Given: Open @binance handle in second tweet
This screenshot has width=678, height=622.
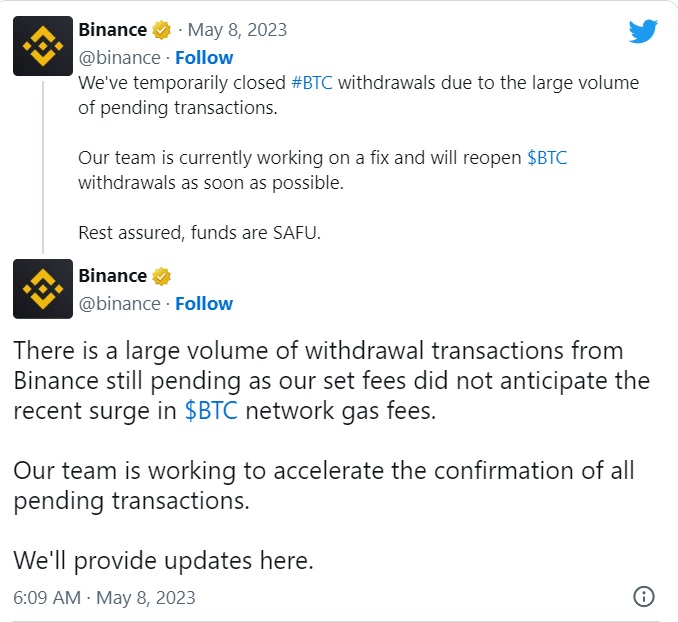Looking at the screenshot, I should tap(119, 304).
